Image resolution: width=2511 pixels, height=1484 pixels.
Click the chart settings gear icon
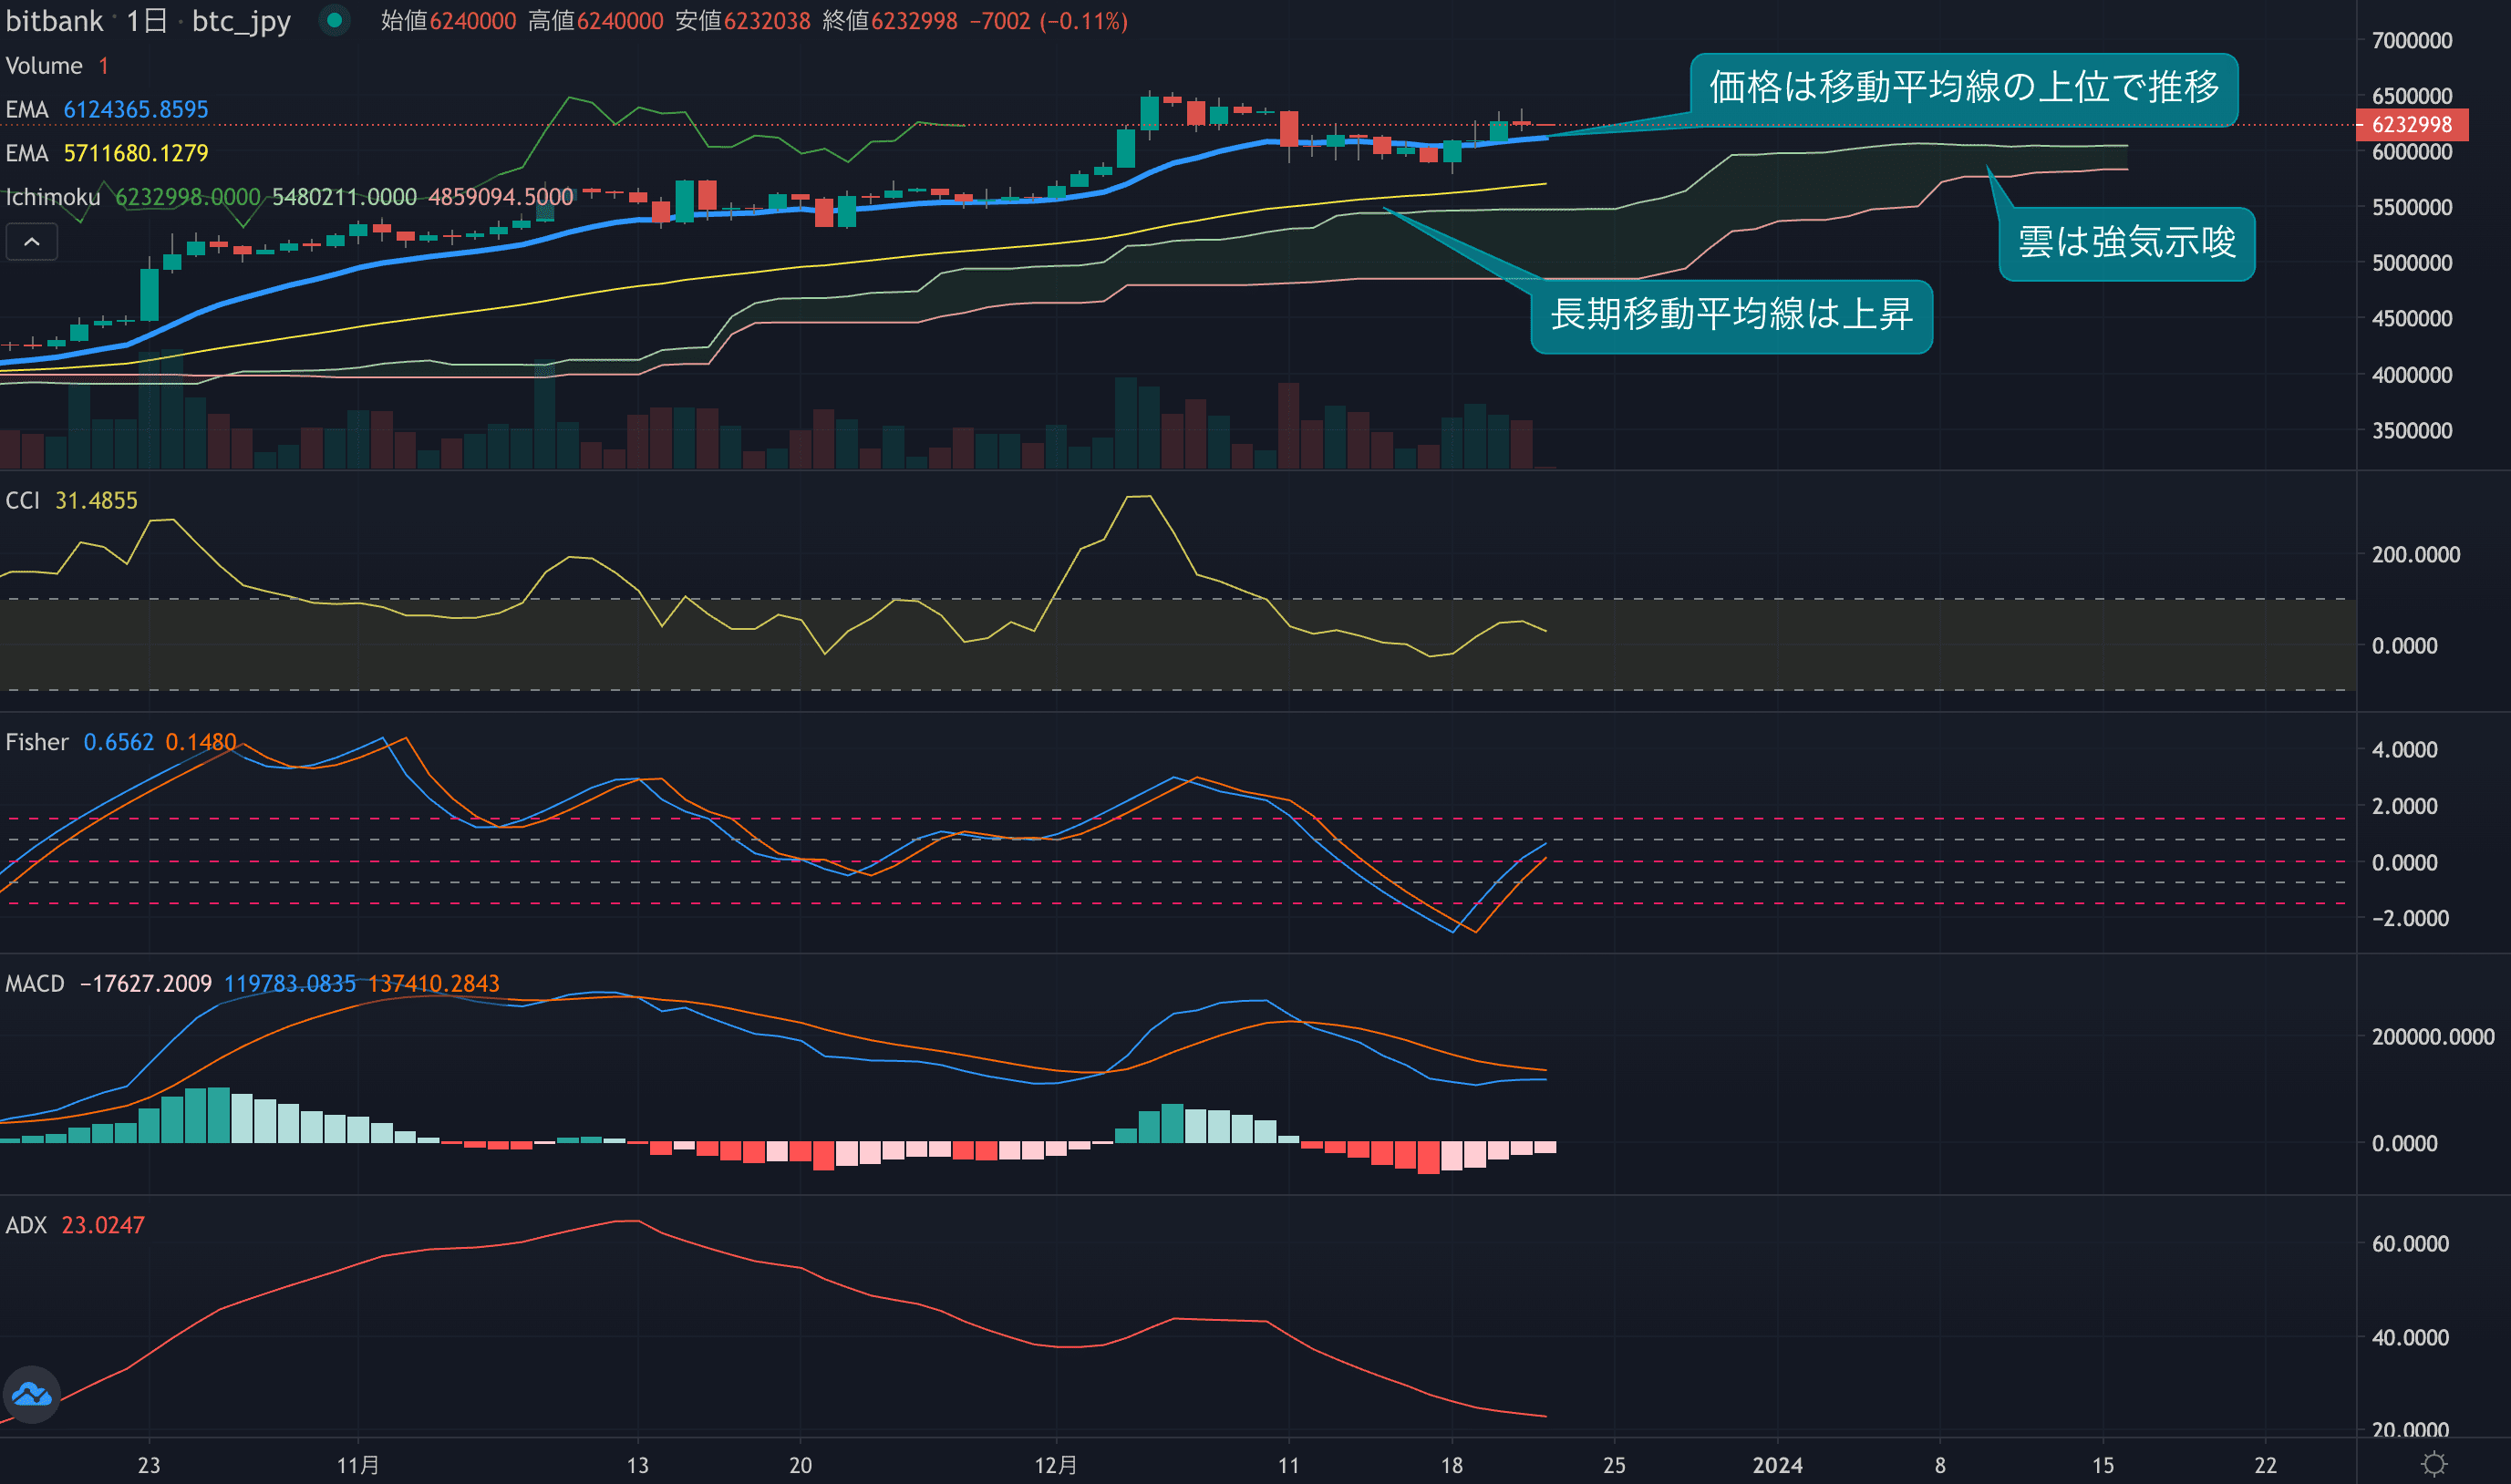tap(2434, 1464)
